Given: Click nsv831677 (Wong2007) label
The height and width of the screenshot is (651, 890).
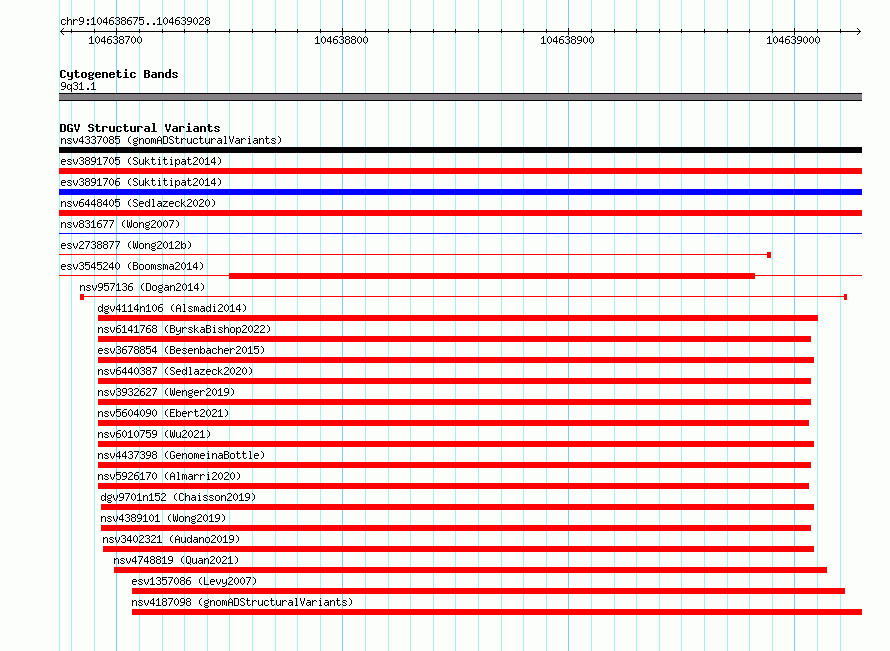Looking at the screenshot, I should tap(120, 224).
